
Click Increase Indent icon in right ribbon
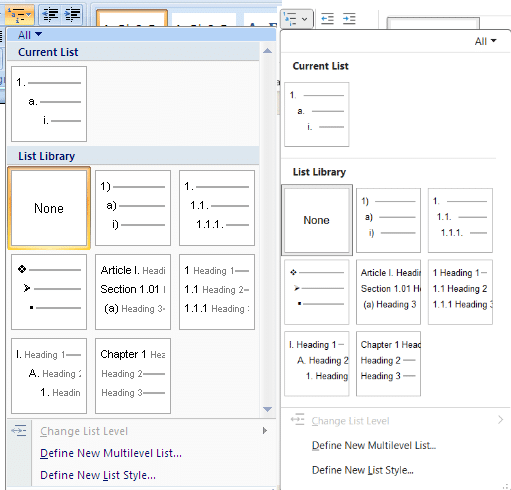349,19
